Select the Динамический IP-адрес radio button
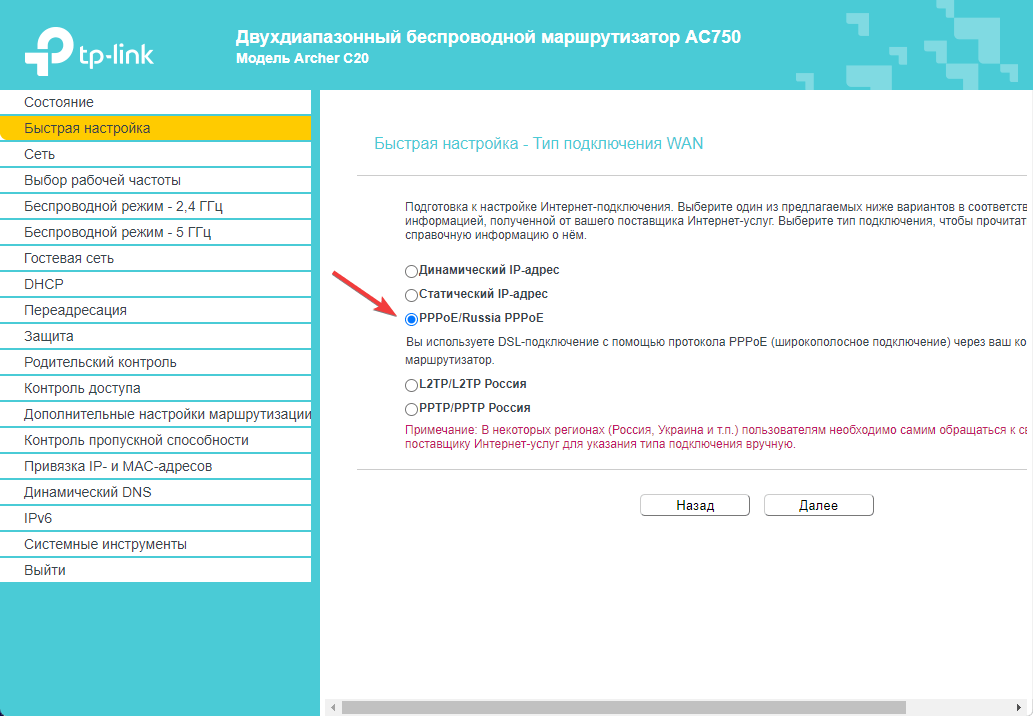Screen dimensions: 1033x716 click(411, 271)
